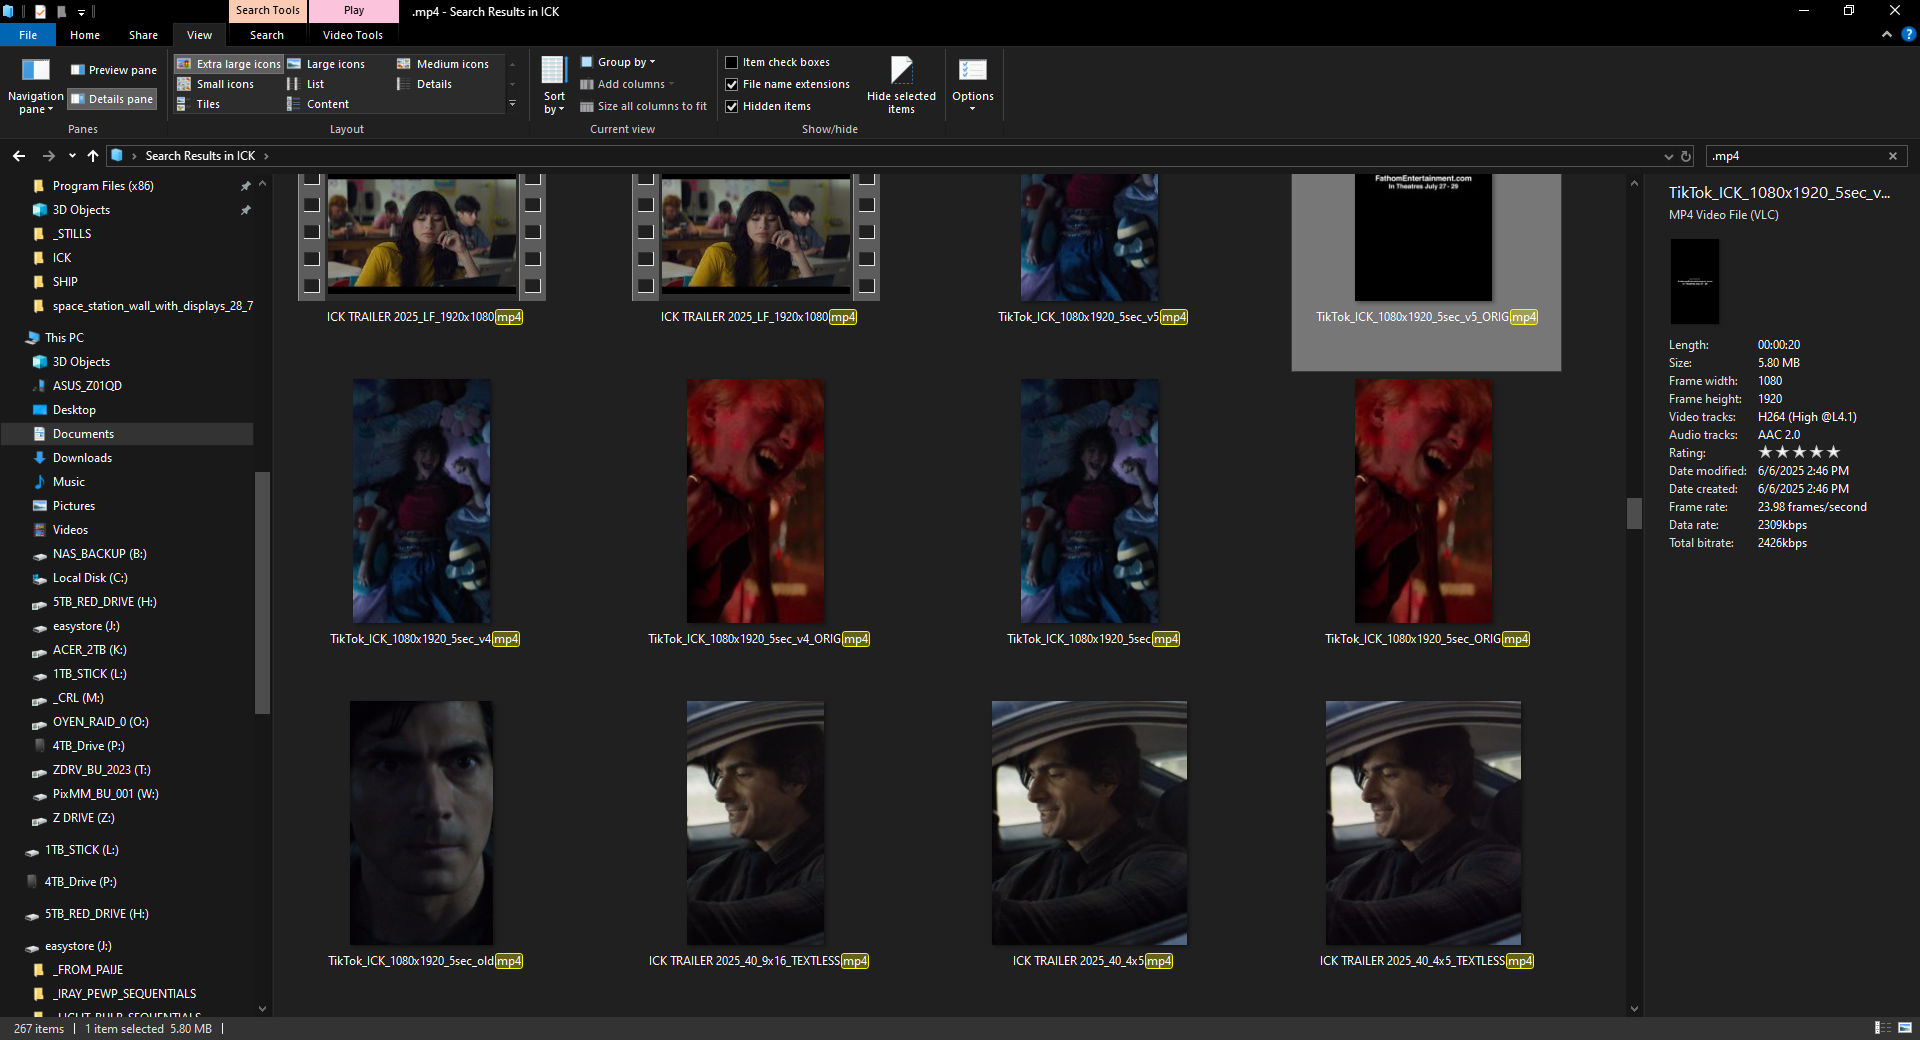Switch layout to Content view
This screenshot has height=1040, width=1920.
point(318,104)
